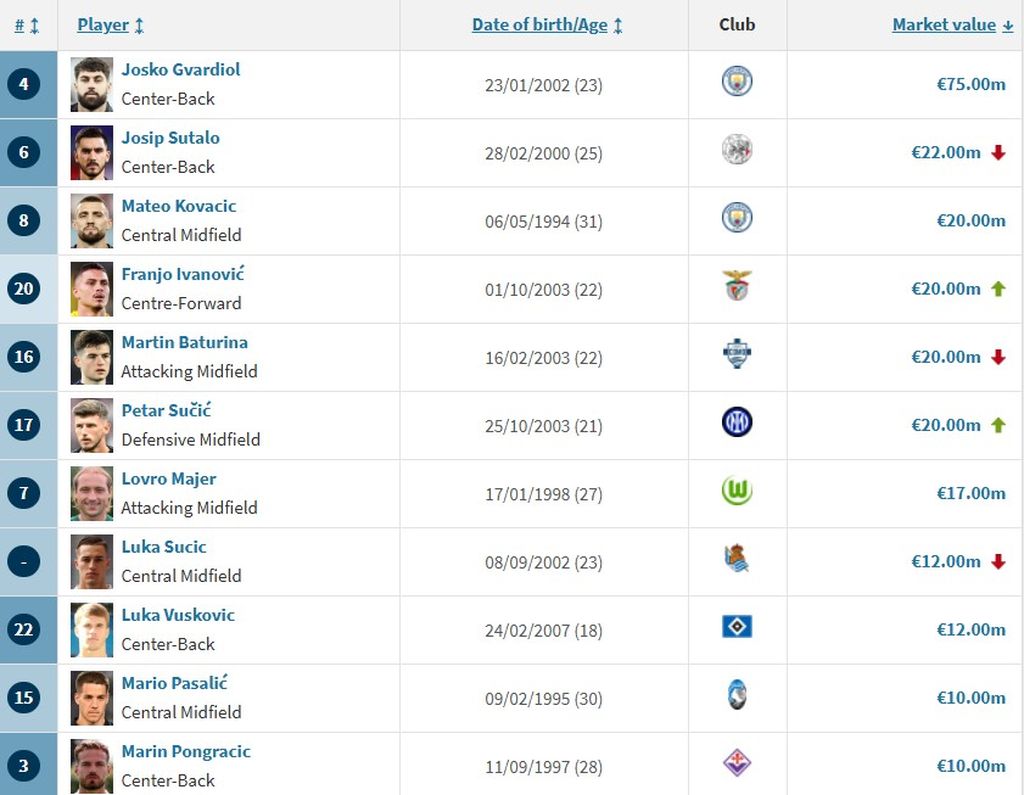Click Petar Sučić's portrait thumbnail
Image resolution: width=1024 pixels, height=795 pixels.
[x=92, y=425]
